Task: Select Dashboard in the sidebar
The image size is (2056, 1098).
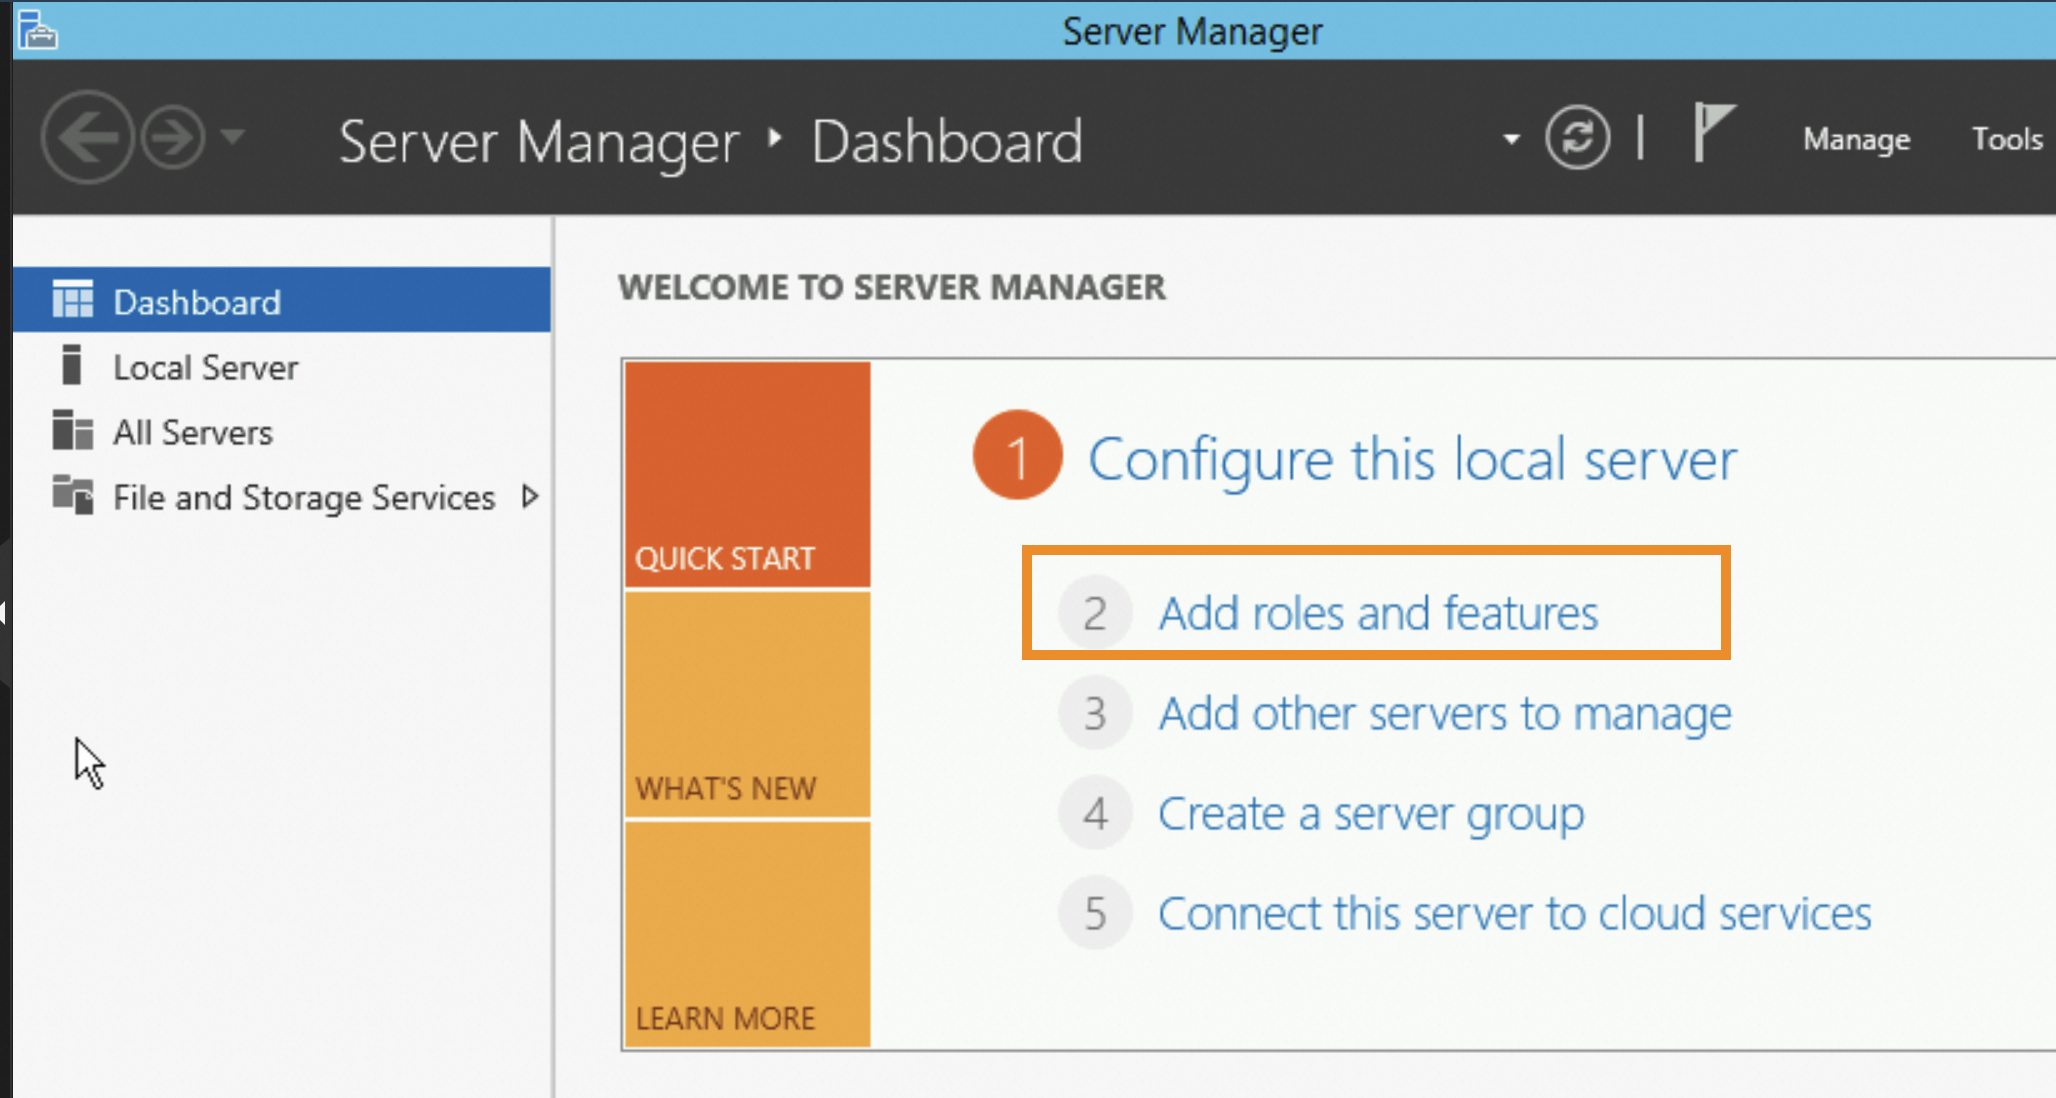Action: [x=282, y=300]
